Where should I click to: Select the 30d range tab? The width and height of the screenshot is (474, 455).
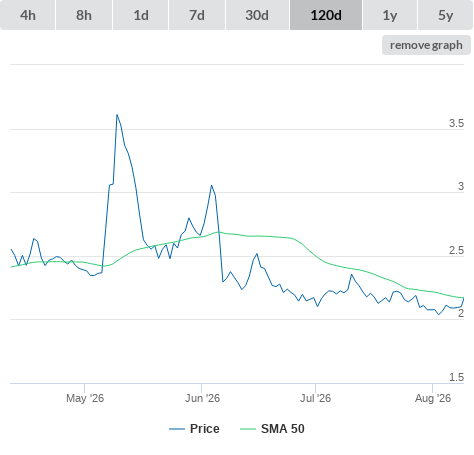click(x=257, y=15)
